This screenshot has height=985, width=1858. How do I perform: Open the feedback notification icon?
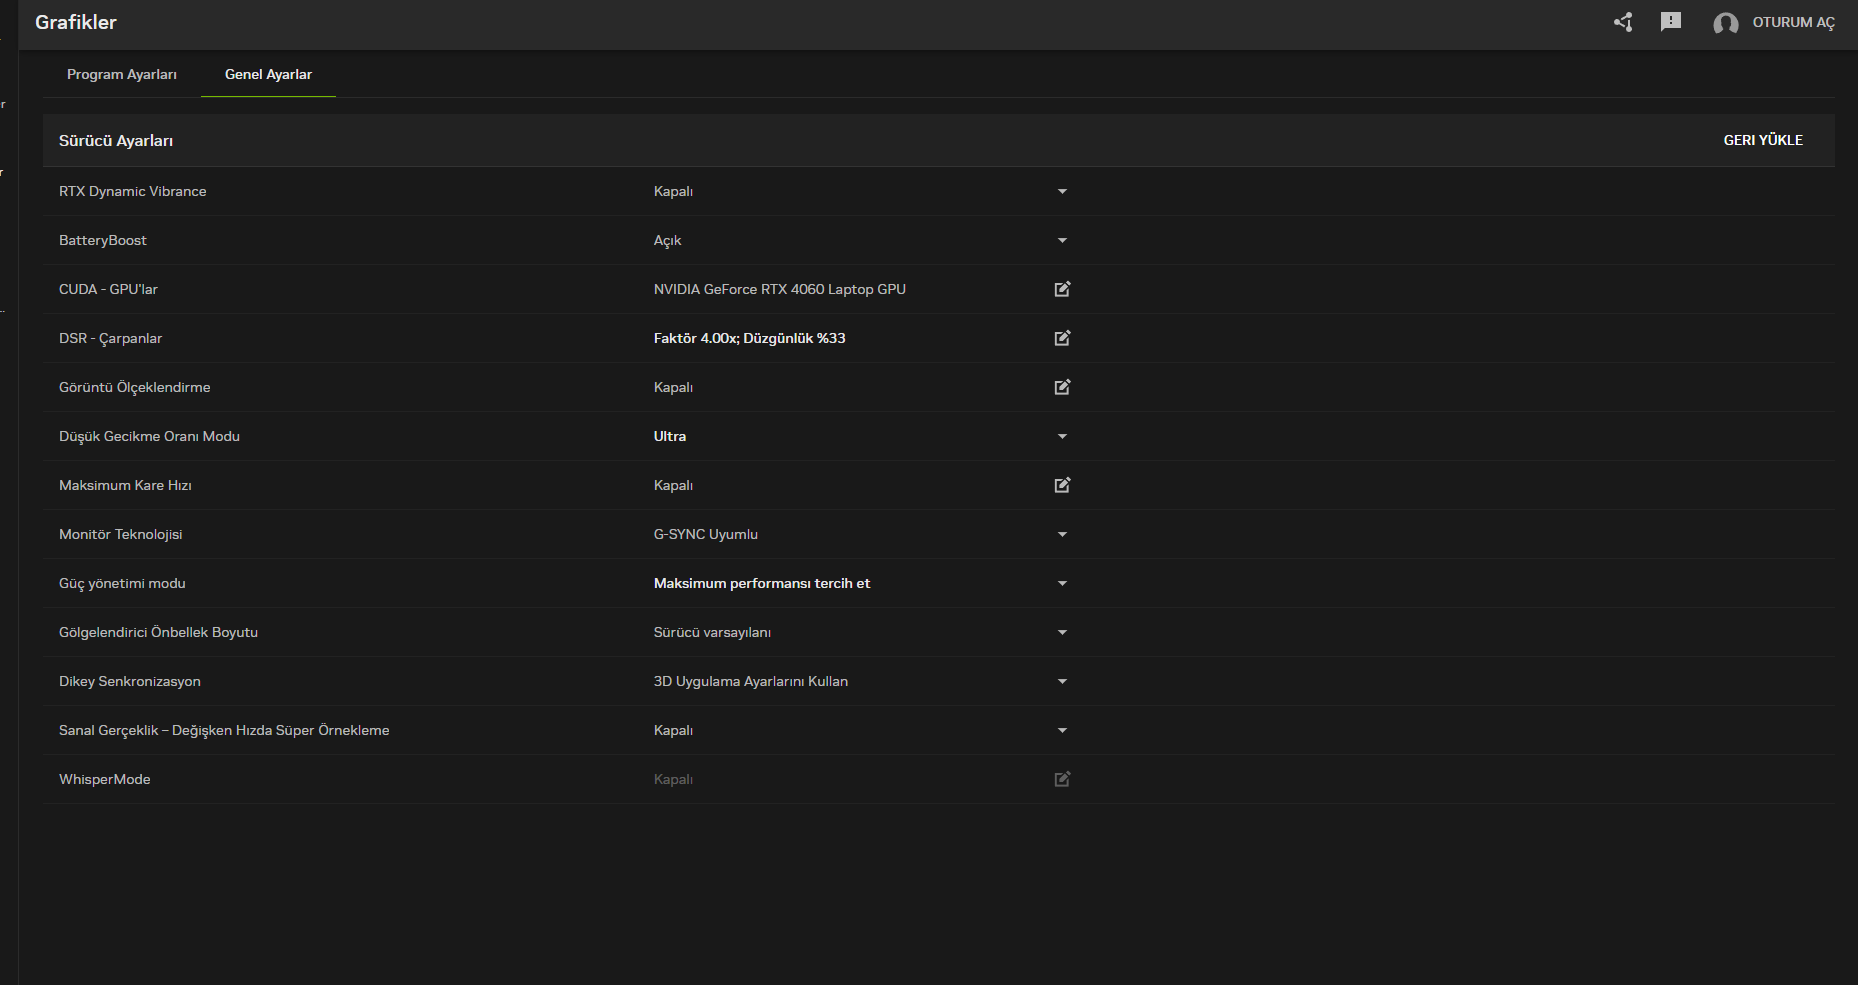click(x=1670, y=22)
